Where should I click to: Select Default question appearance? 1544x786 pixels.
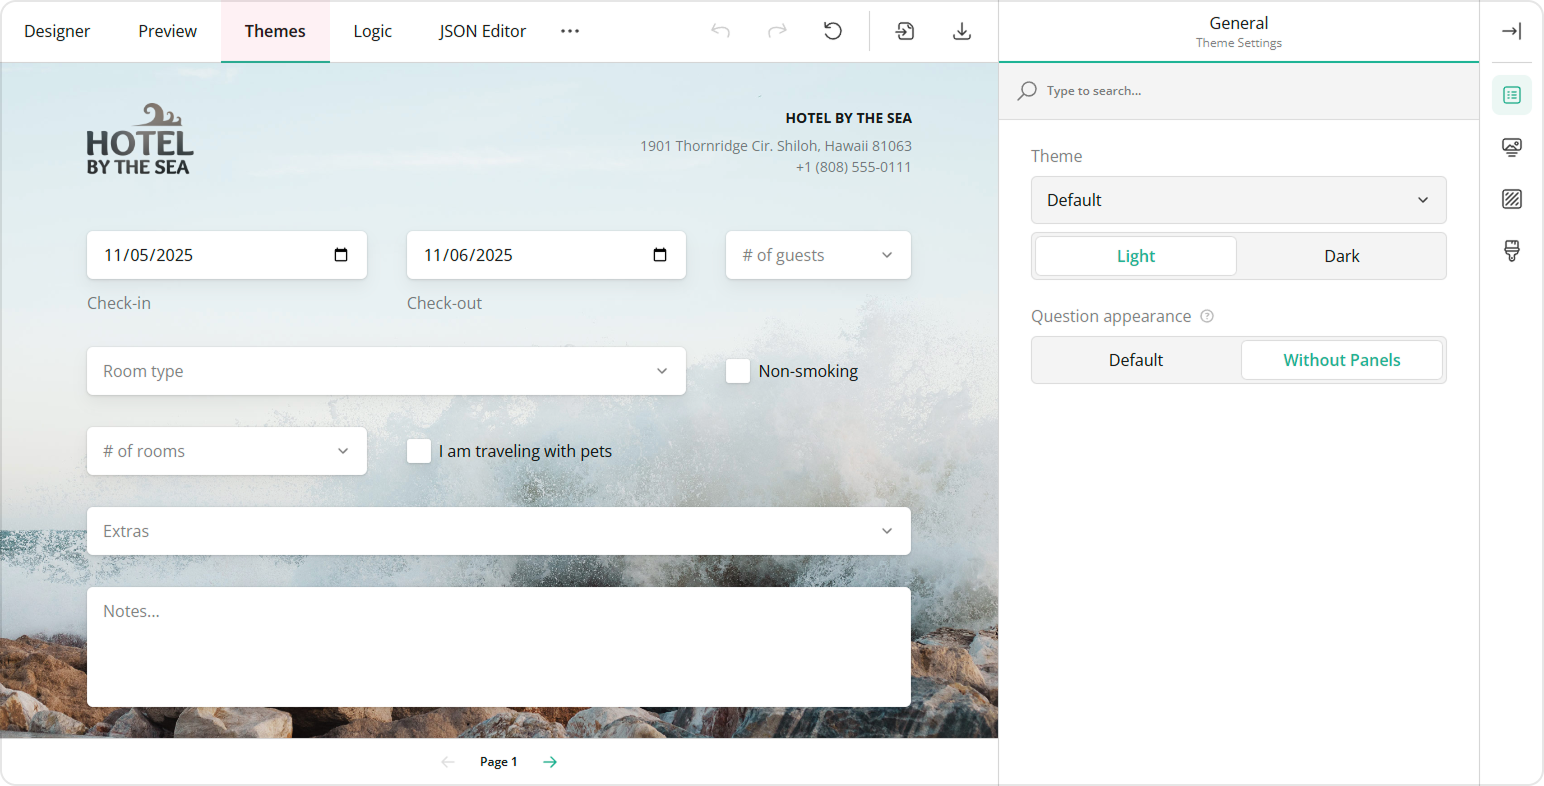1135,360
